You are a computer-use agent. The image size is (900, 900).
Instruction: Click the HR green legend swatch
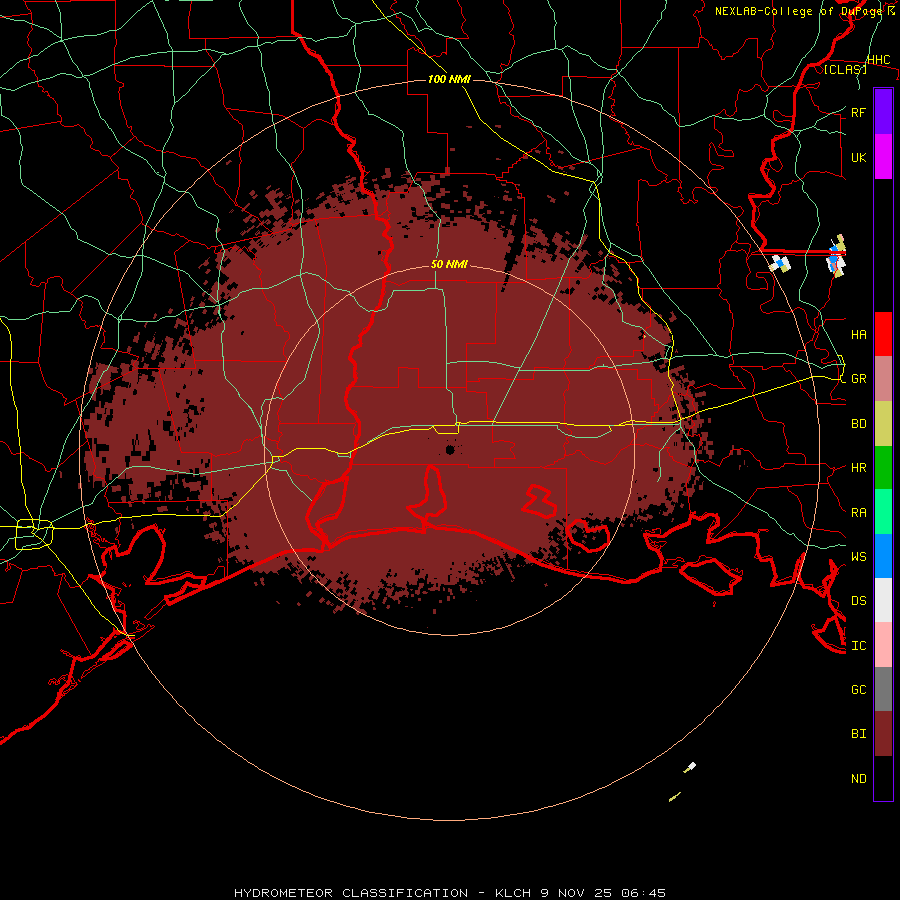(x=883, y=468)
